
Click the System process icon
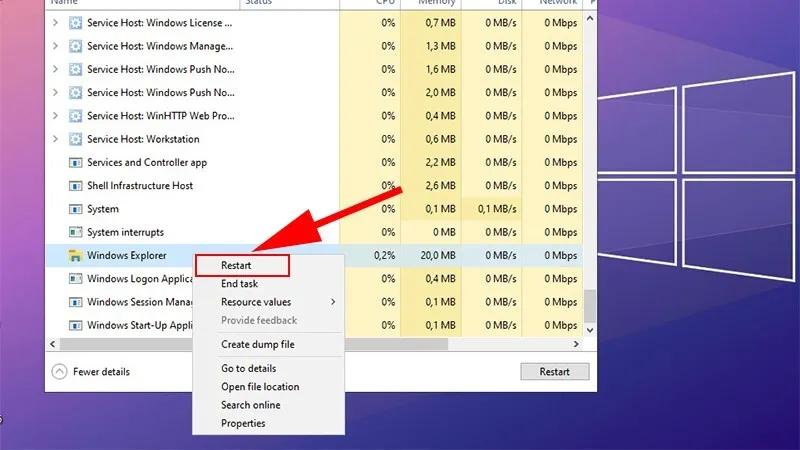[x=76, y=209]
